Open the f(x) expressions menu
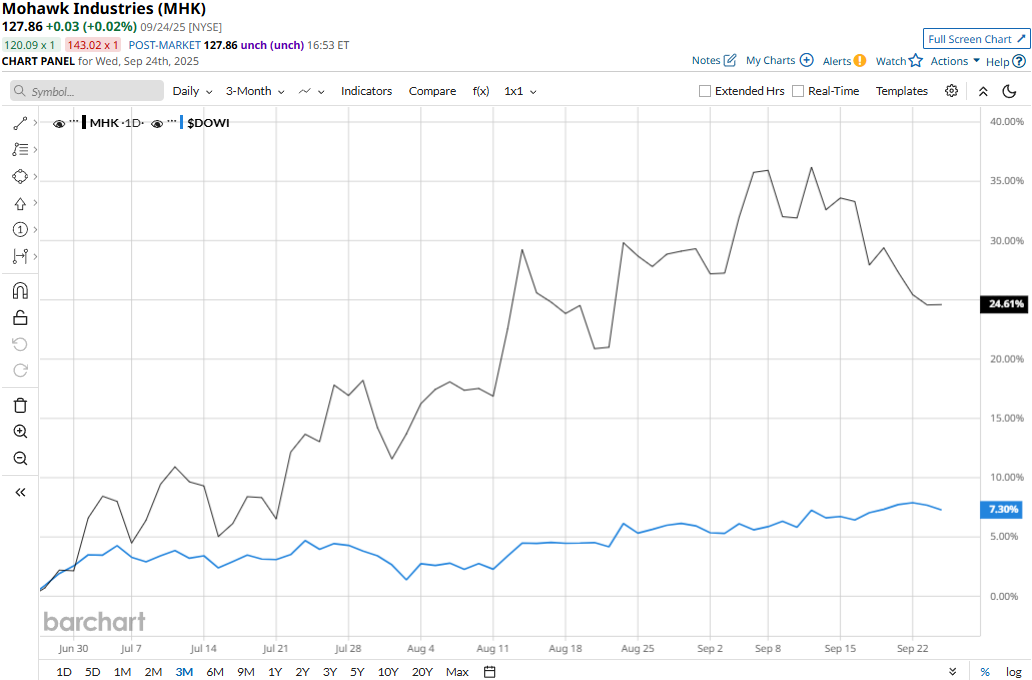This screenshot has height=680, width=1032. pyautogui.click(x=481, y=91)
